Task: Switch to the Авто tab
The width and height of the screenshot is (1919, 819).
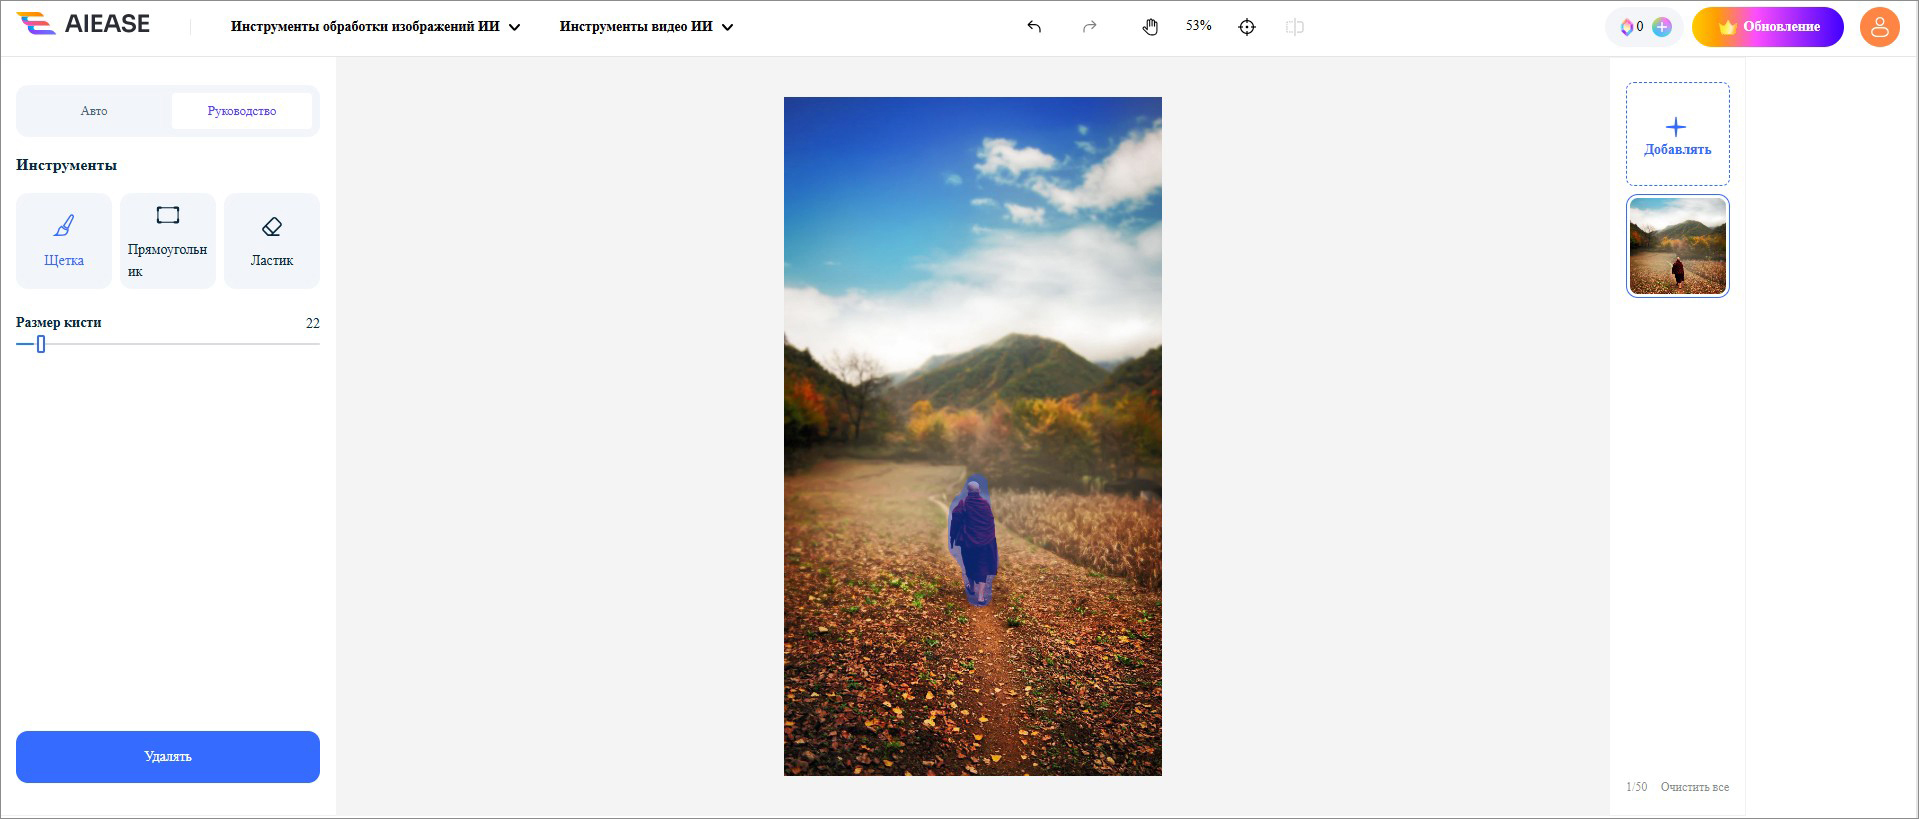Action: point(94,111)
